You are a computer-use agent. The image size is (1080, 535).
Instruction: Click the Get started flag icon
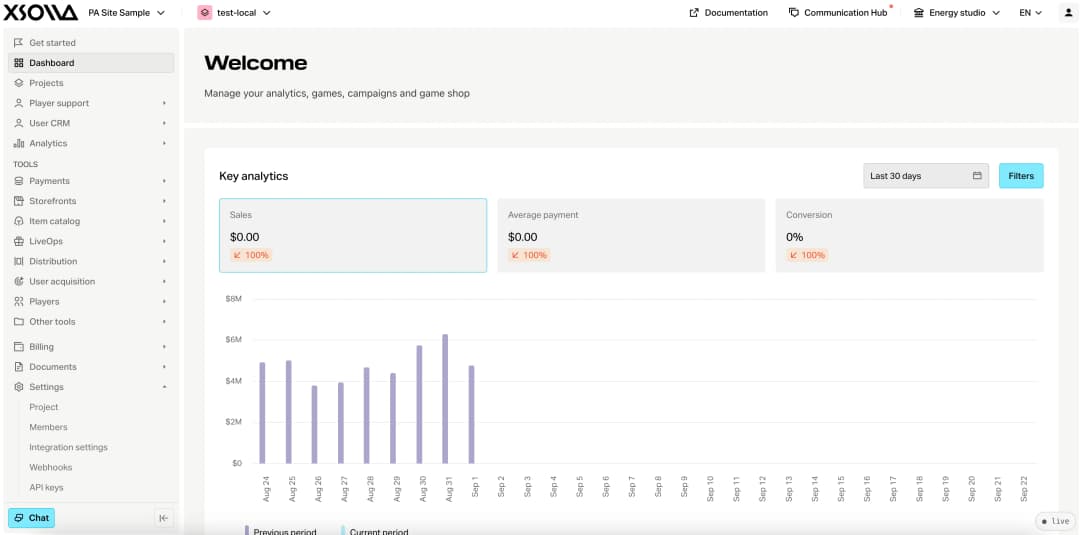point(19,43)
